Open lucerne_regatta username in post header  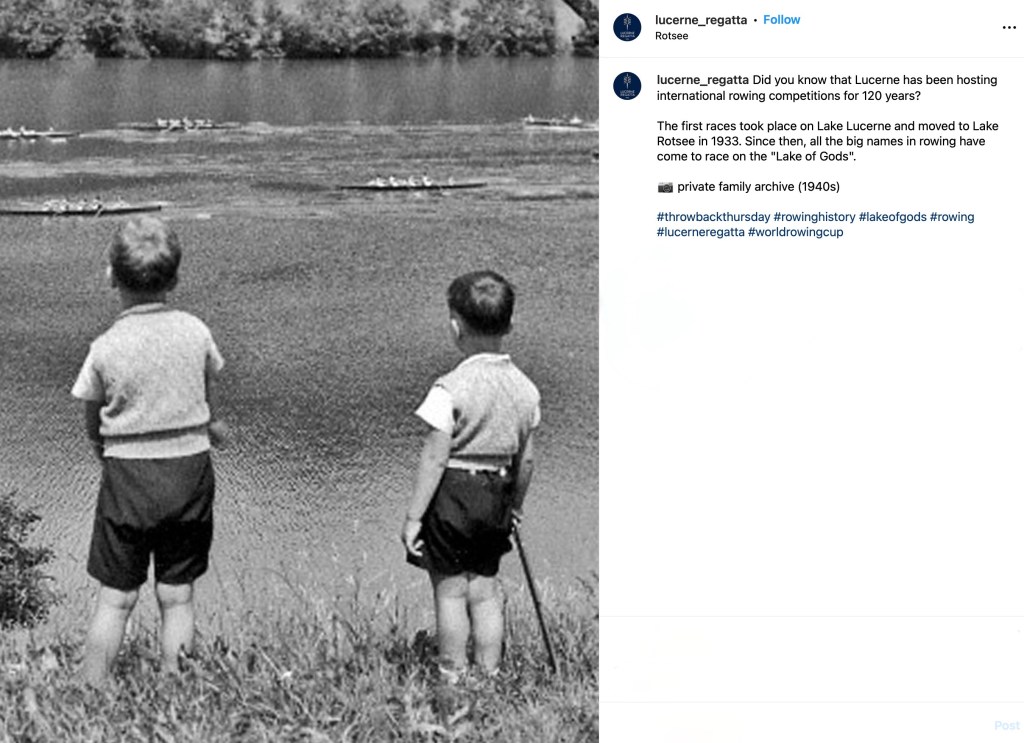[701, 20]
